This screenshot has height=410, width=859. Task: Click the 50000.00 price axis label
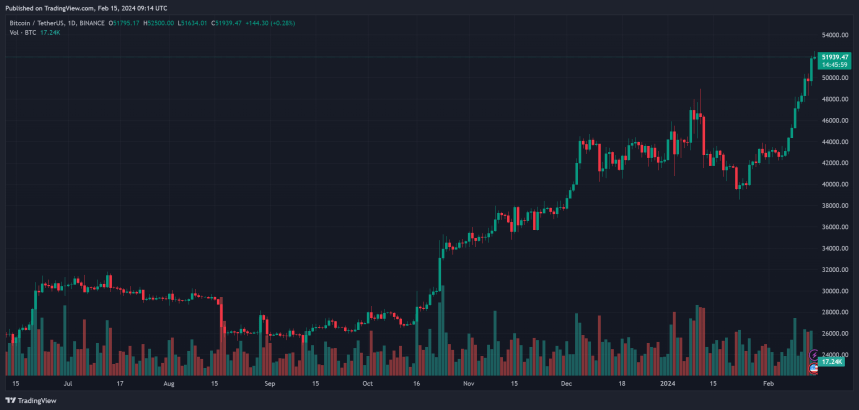[x=834, y=78]
